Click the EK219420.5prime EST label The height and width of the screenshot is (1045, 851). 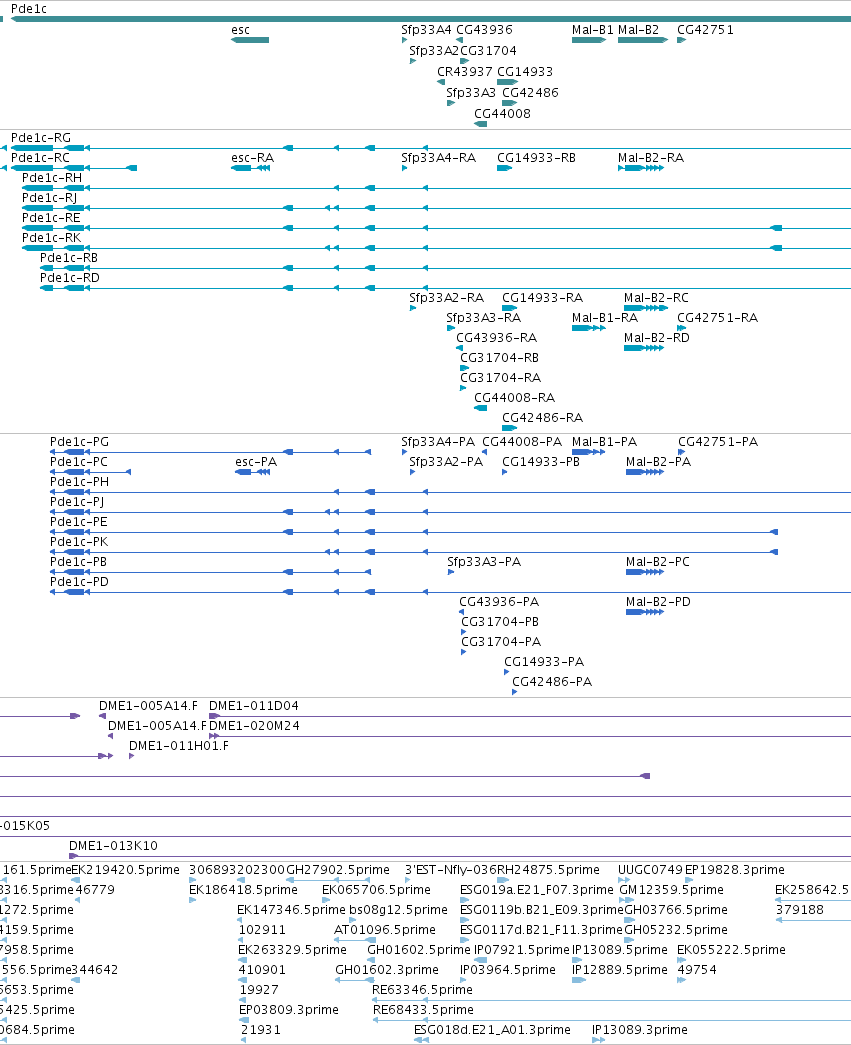click(x=125, y=870)
